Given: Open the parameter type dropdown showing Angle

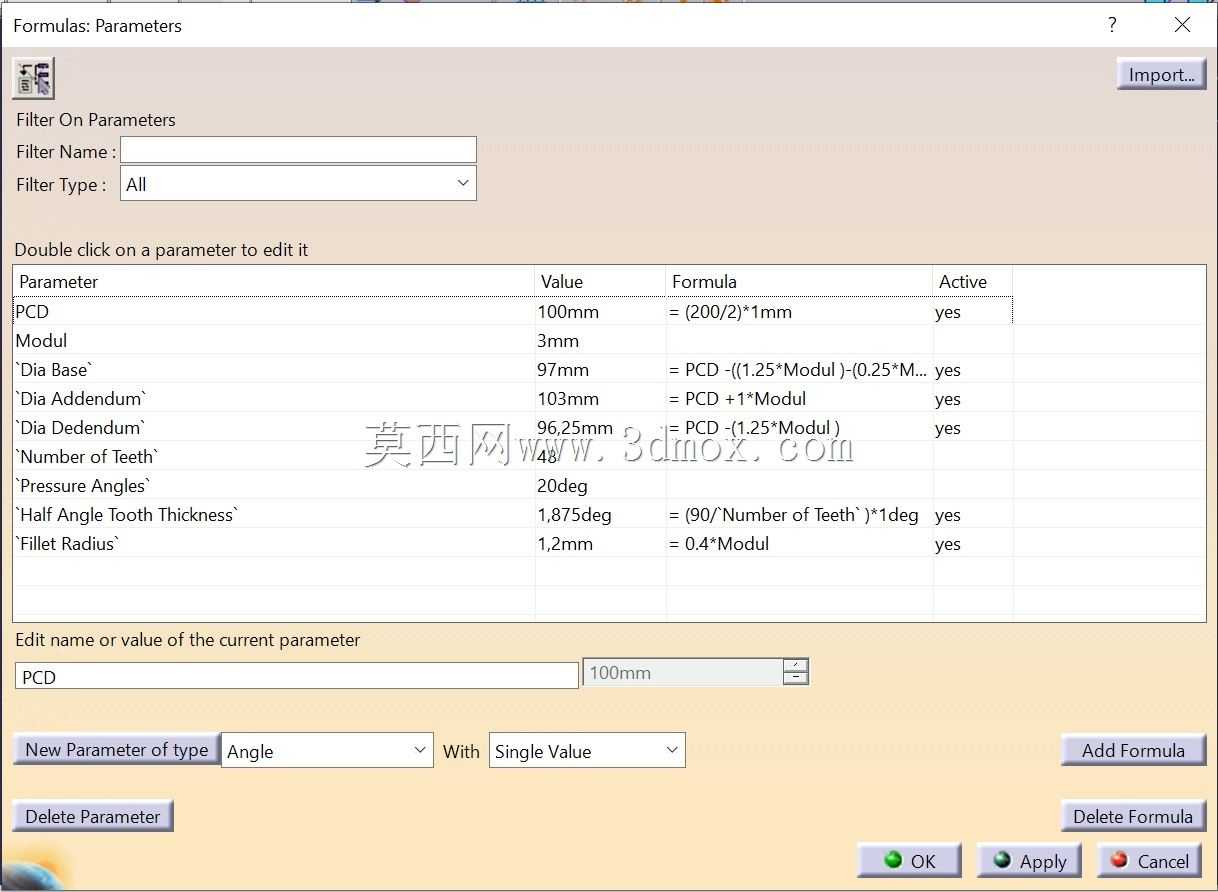Looking at the screenshot, I should (327, 751).
